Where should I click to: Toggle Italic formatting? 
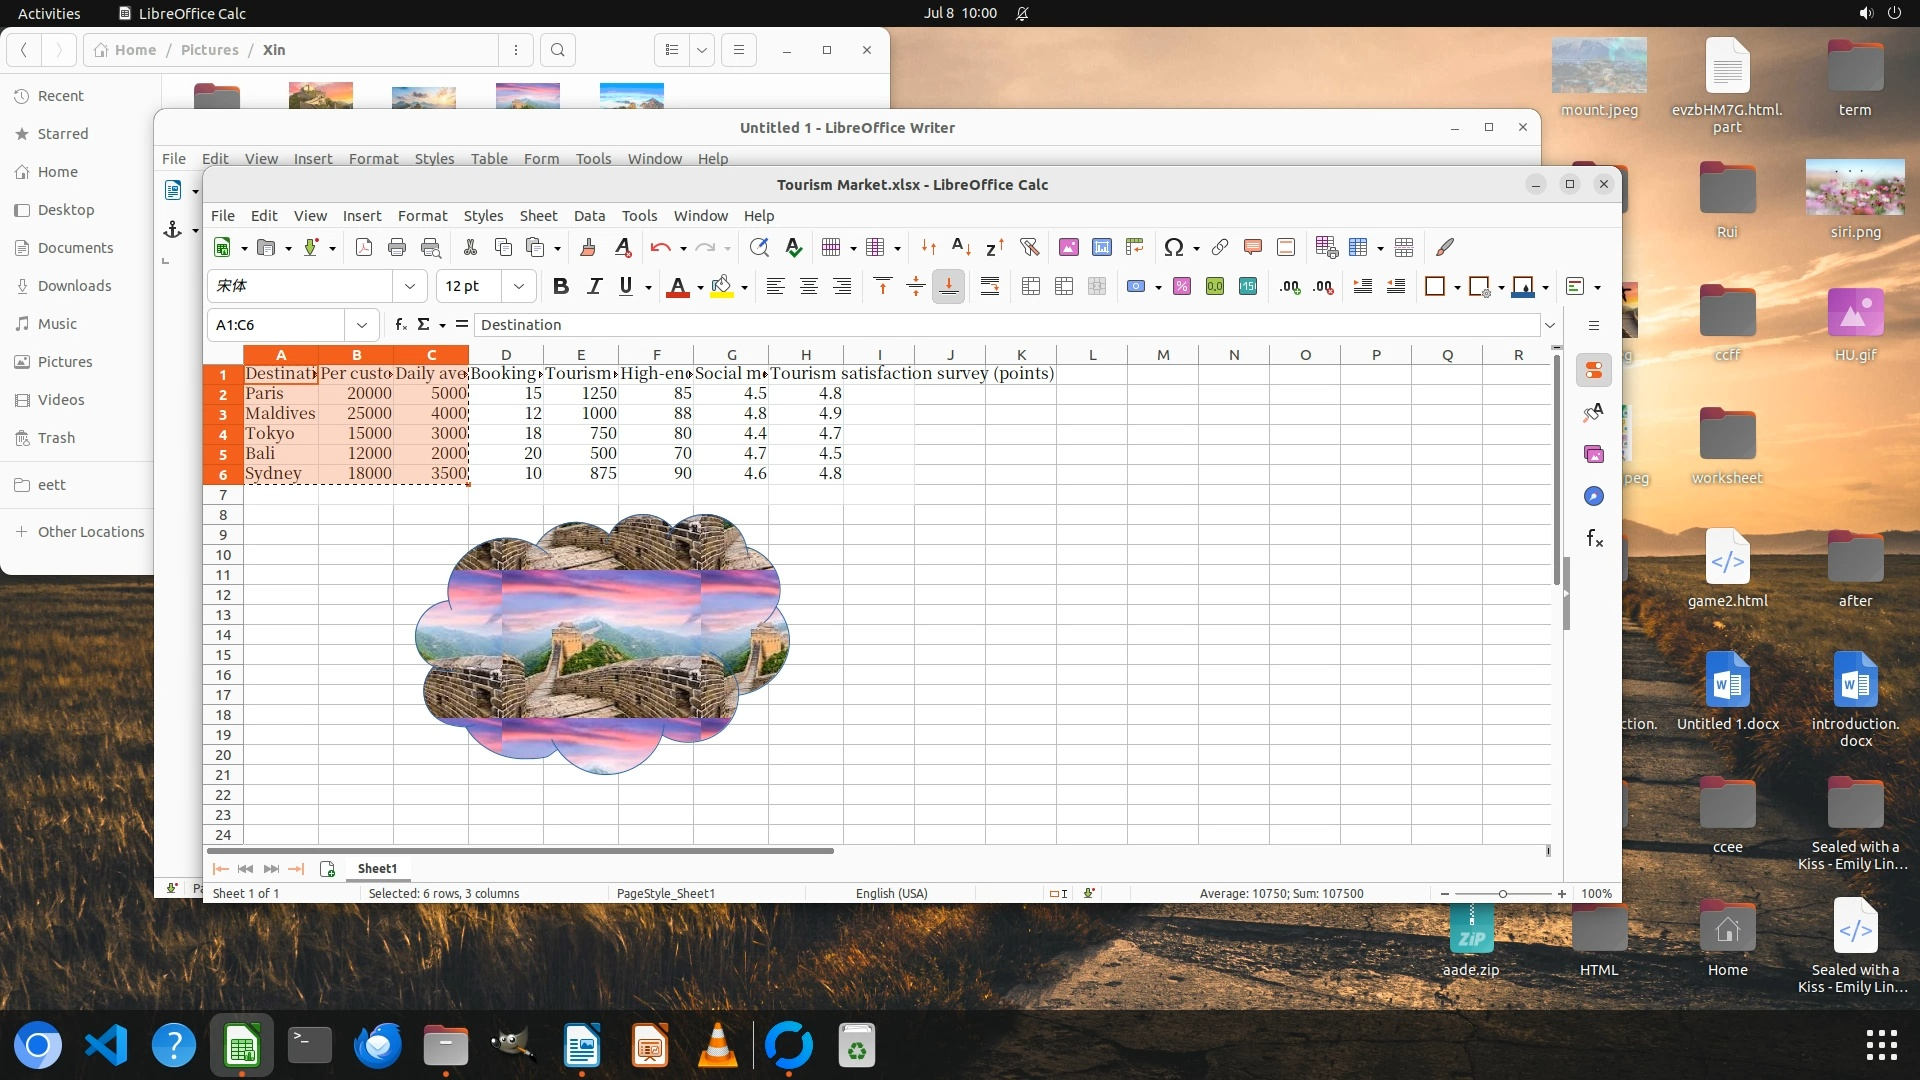594,287
